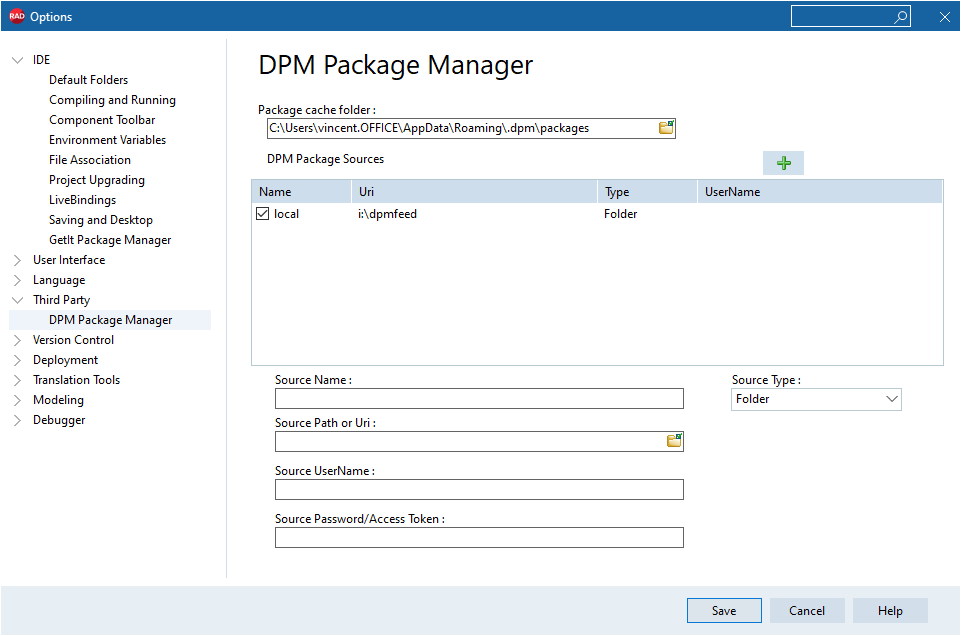The height and width of the screenshot is (636, 961).
Task: Collapse the IDE tree node
Action: [17, 60]
